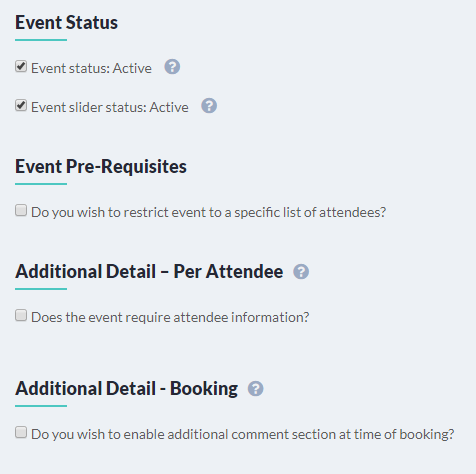Click label 'Do you wish to restrict event' text
476x474 pixels.
click(x=209, y=212)
